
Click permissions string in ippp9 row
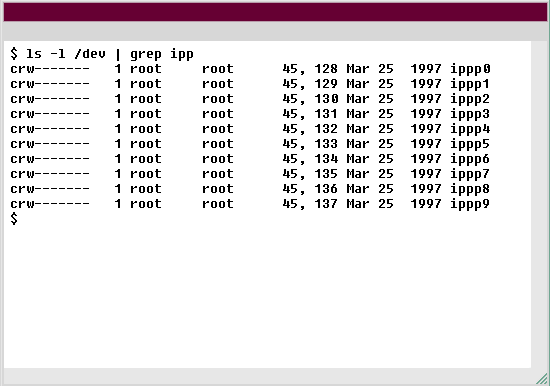click(50, 204)
